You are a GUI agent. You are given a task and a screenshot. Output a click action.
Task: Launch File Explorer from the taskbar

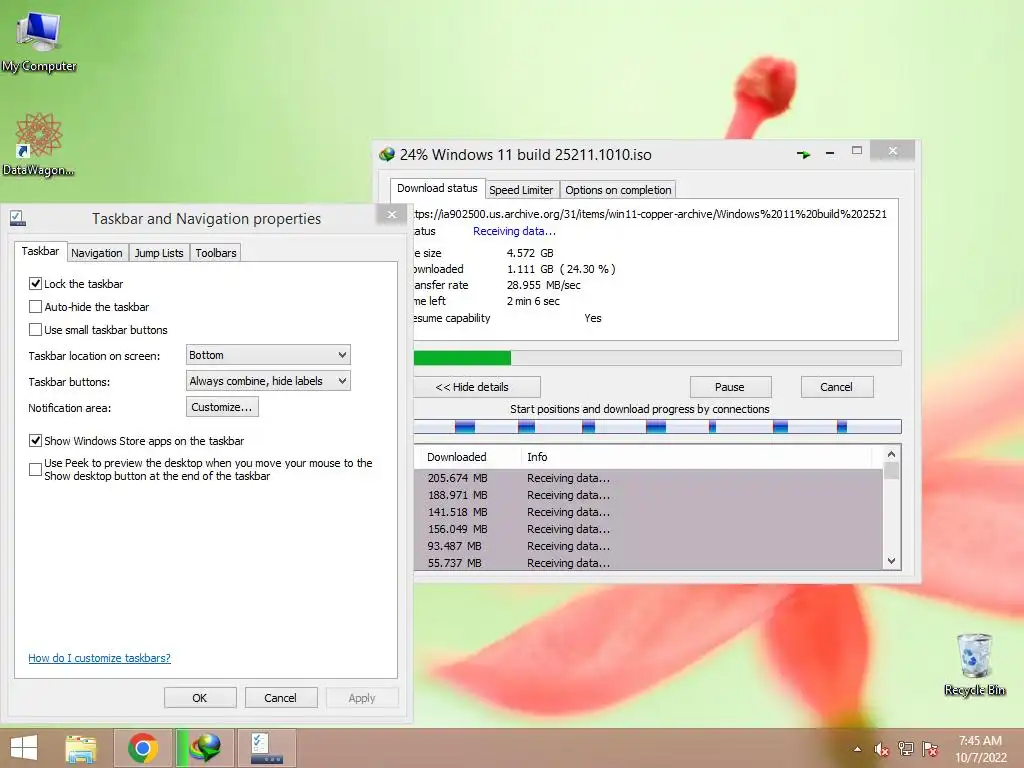(81, 748)
